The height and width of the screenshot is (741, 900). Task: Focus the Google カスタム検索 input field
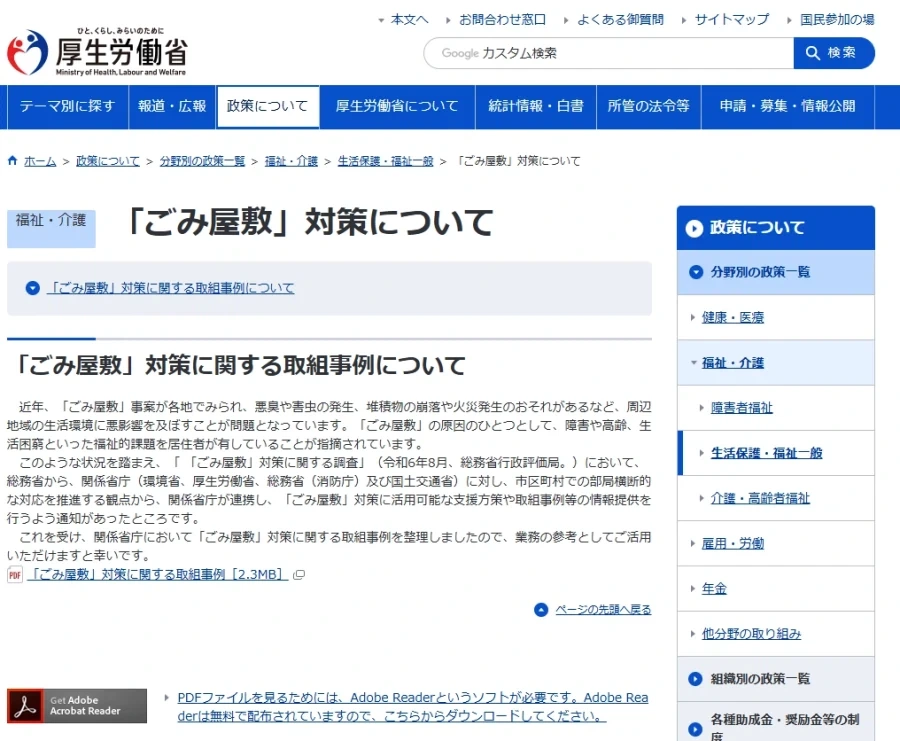coord(608,53)
